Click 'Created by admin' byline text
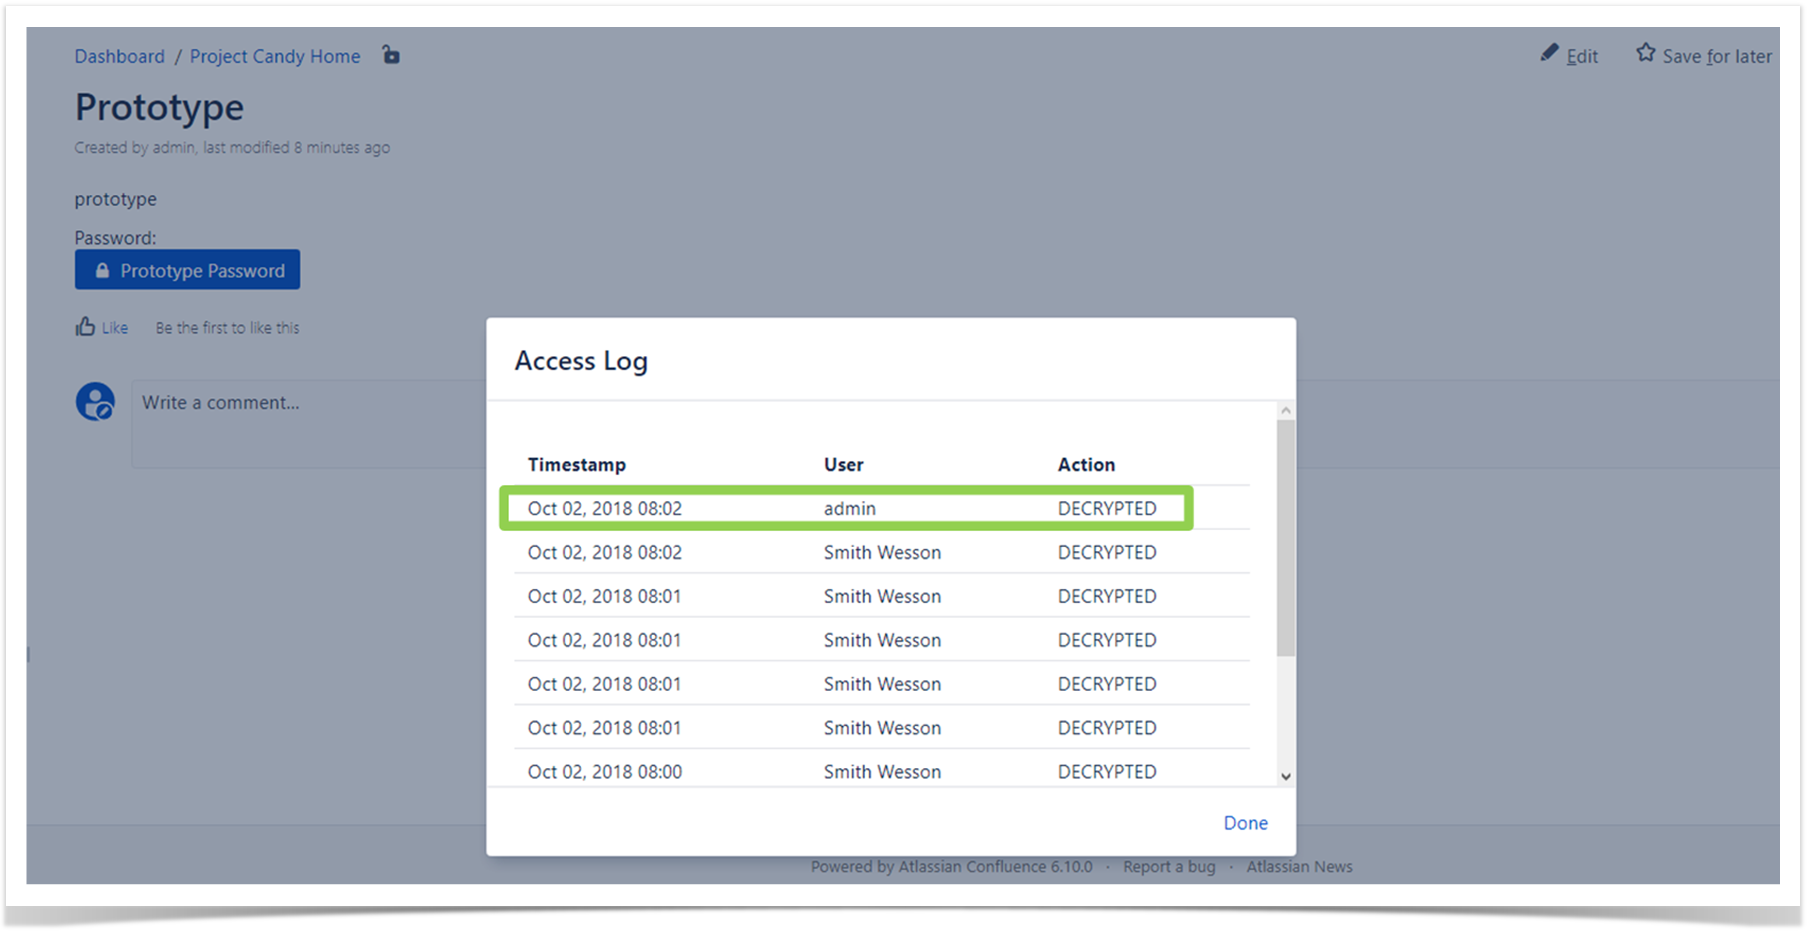 [x=135, y=148]
